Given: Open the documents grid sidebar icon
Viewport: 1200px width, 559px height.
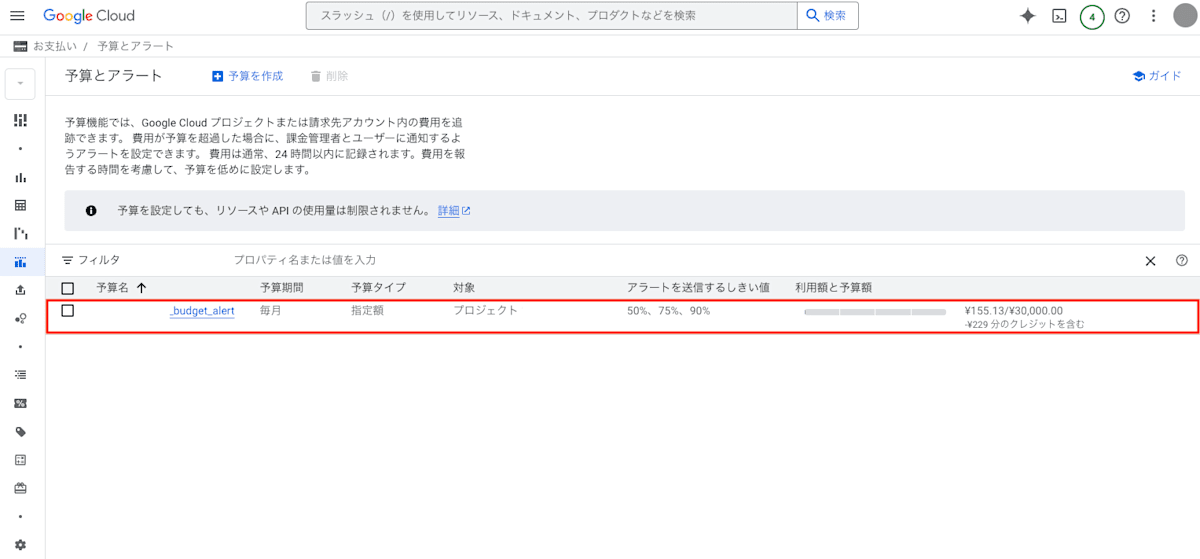Looking at the screenshot, I should pyautogui.click(x=20, y=460).
